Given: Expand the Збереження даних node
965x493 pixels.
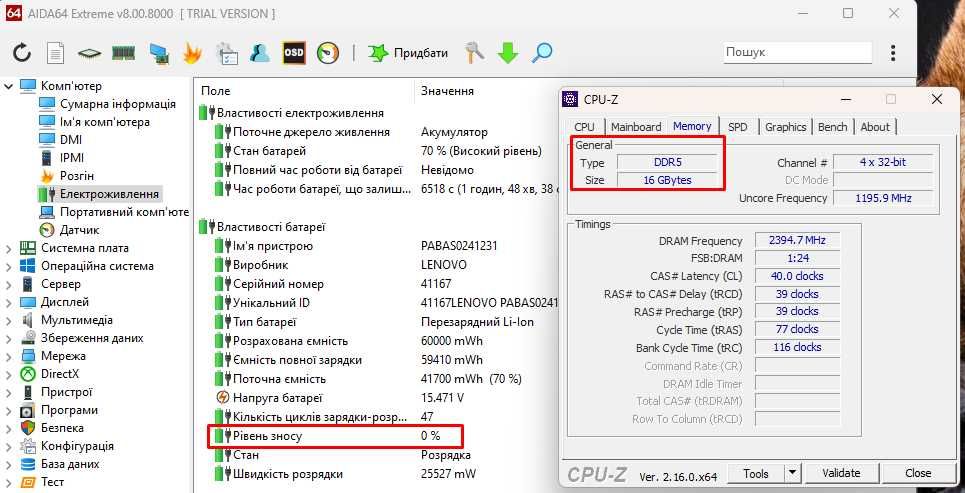Looking at the screenshot, I should point(9,339).
